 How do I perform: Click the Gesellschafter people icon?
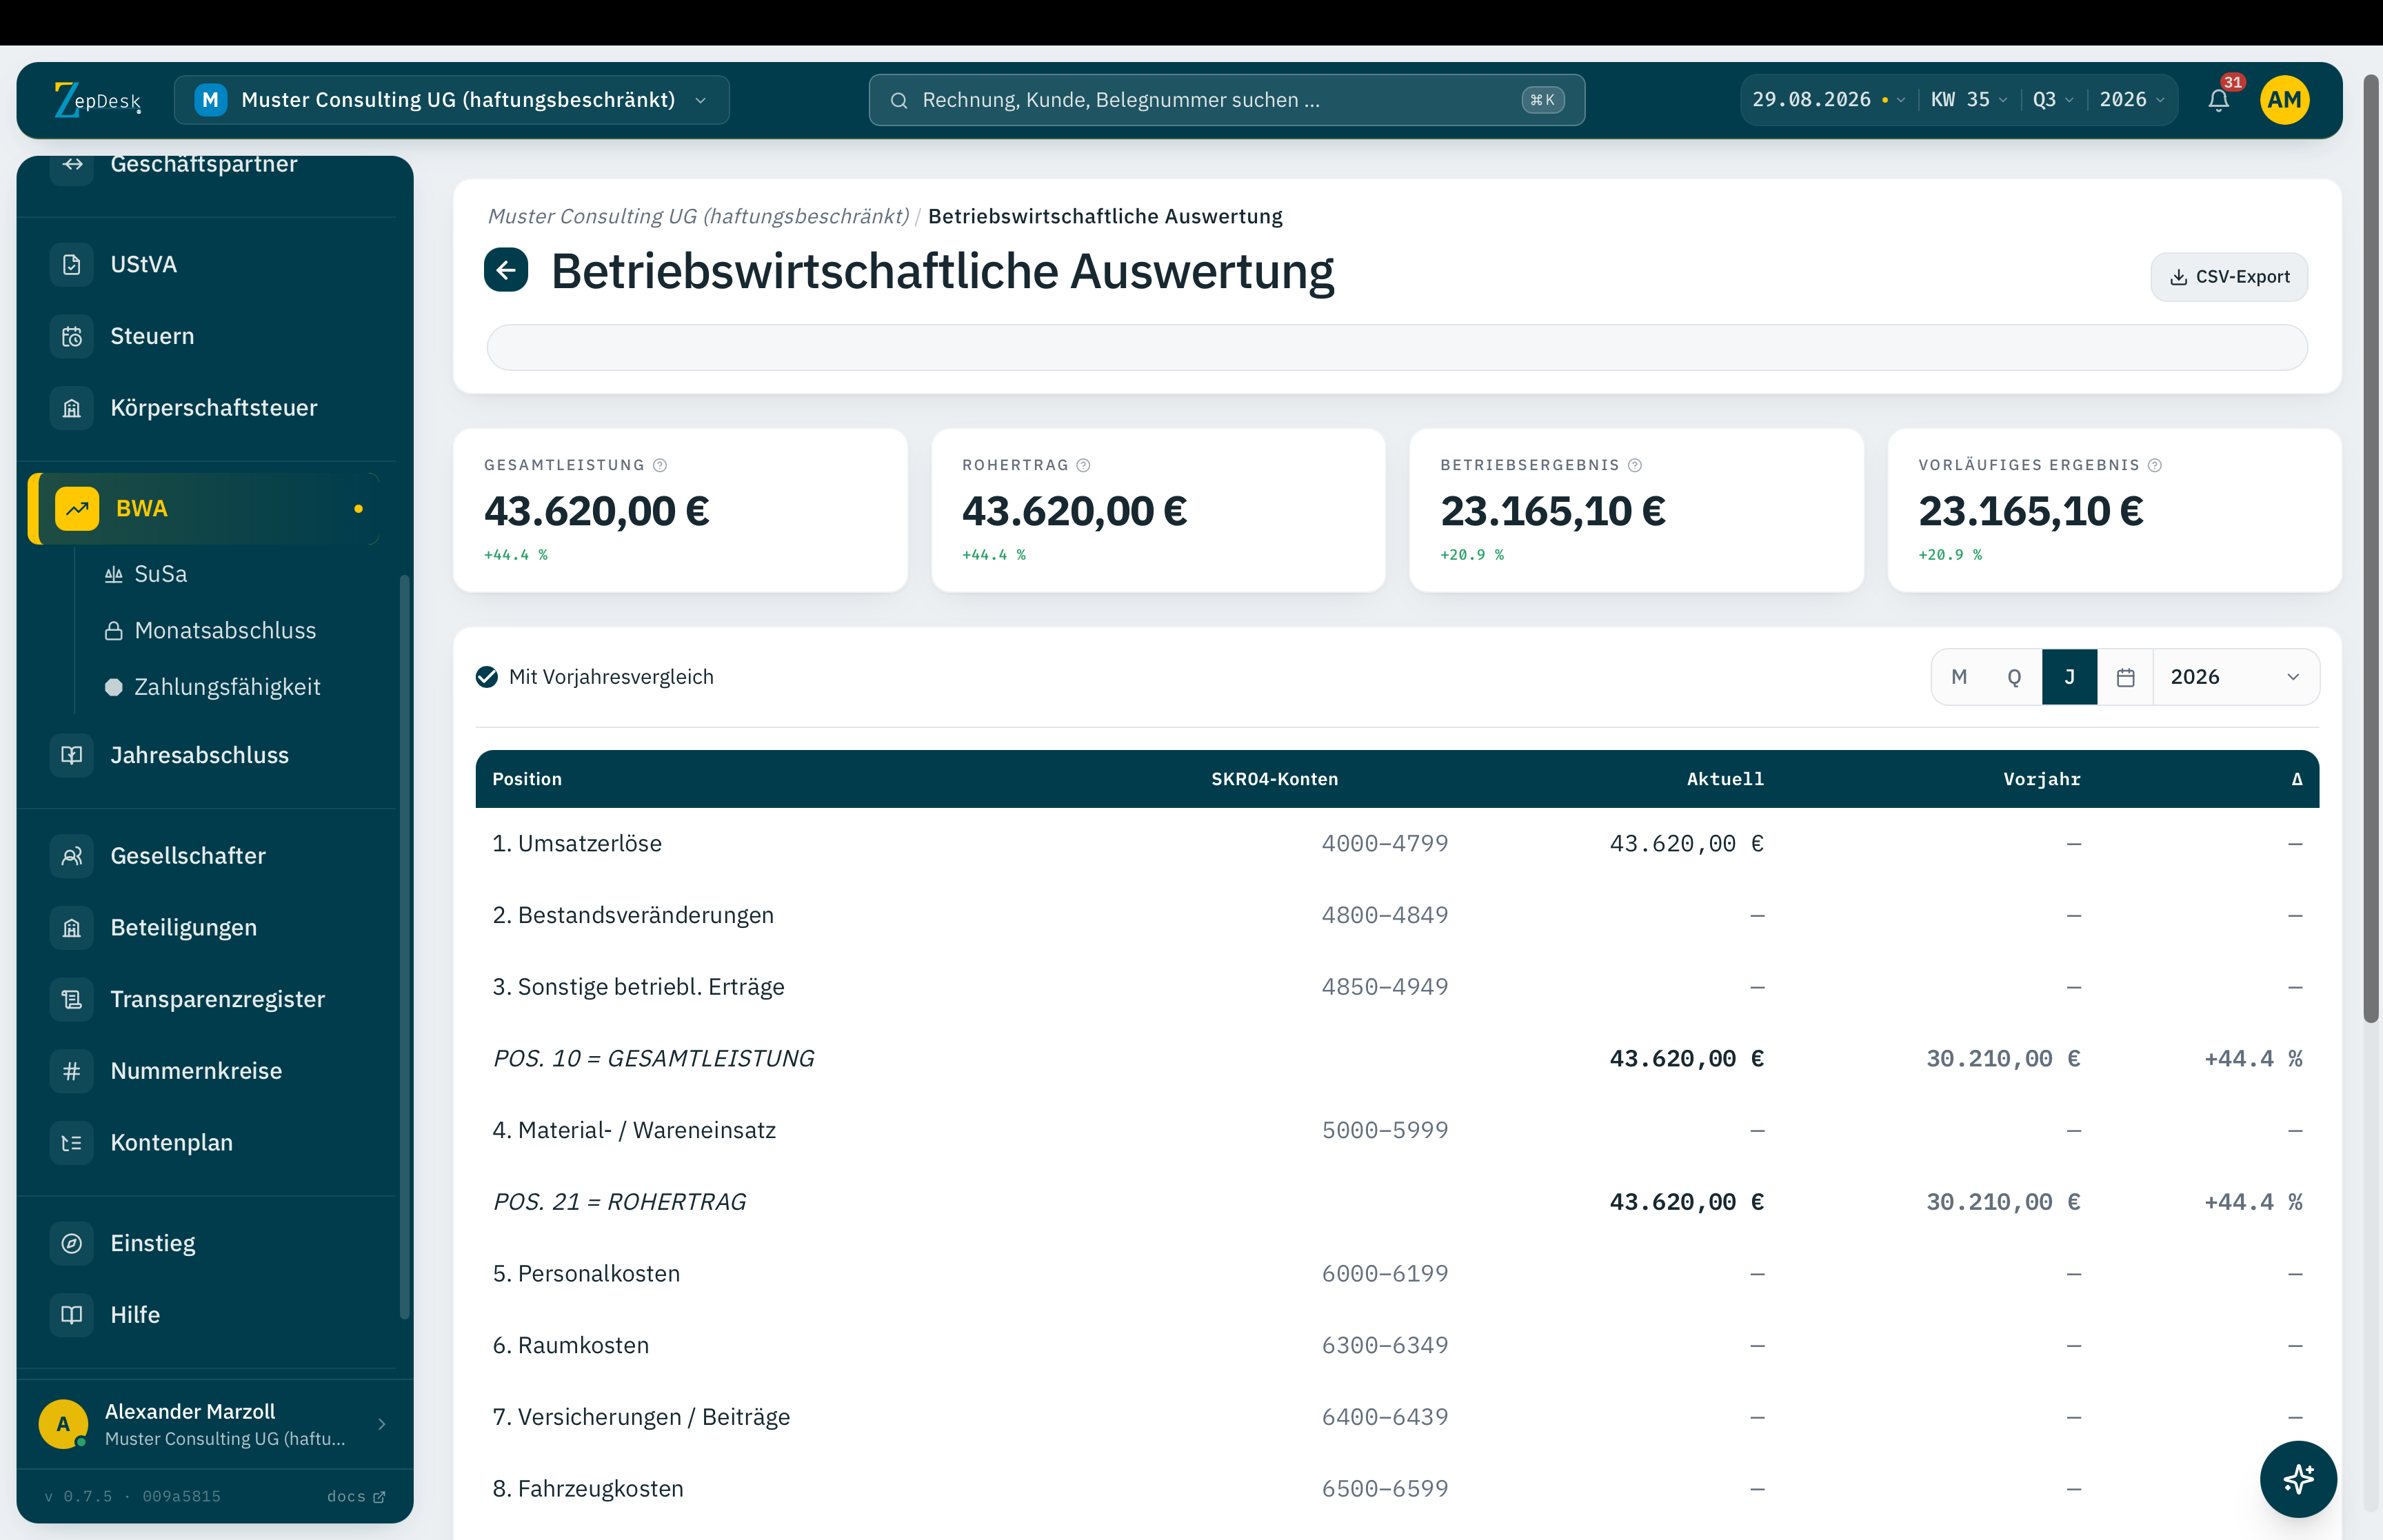[x=72, y=856]
